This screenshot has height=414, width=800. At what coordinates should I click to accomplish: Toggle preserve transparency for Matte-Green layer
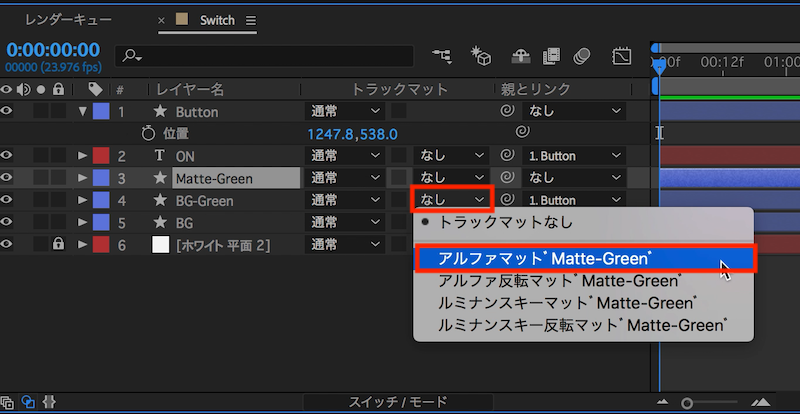(x=398, y=178)
